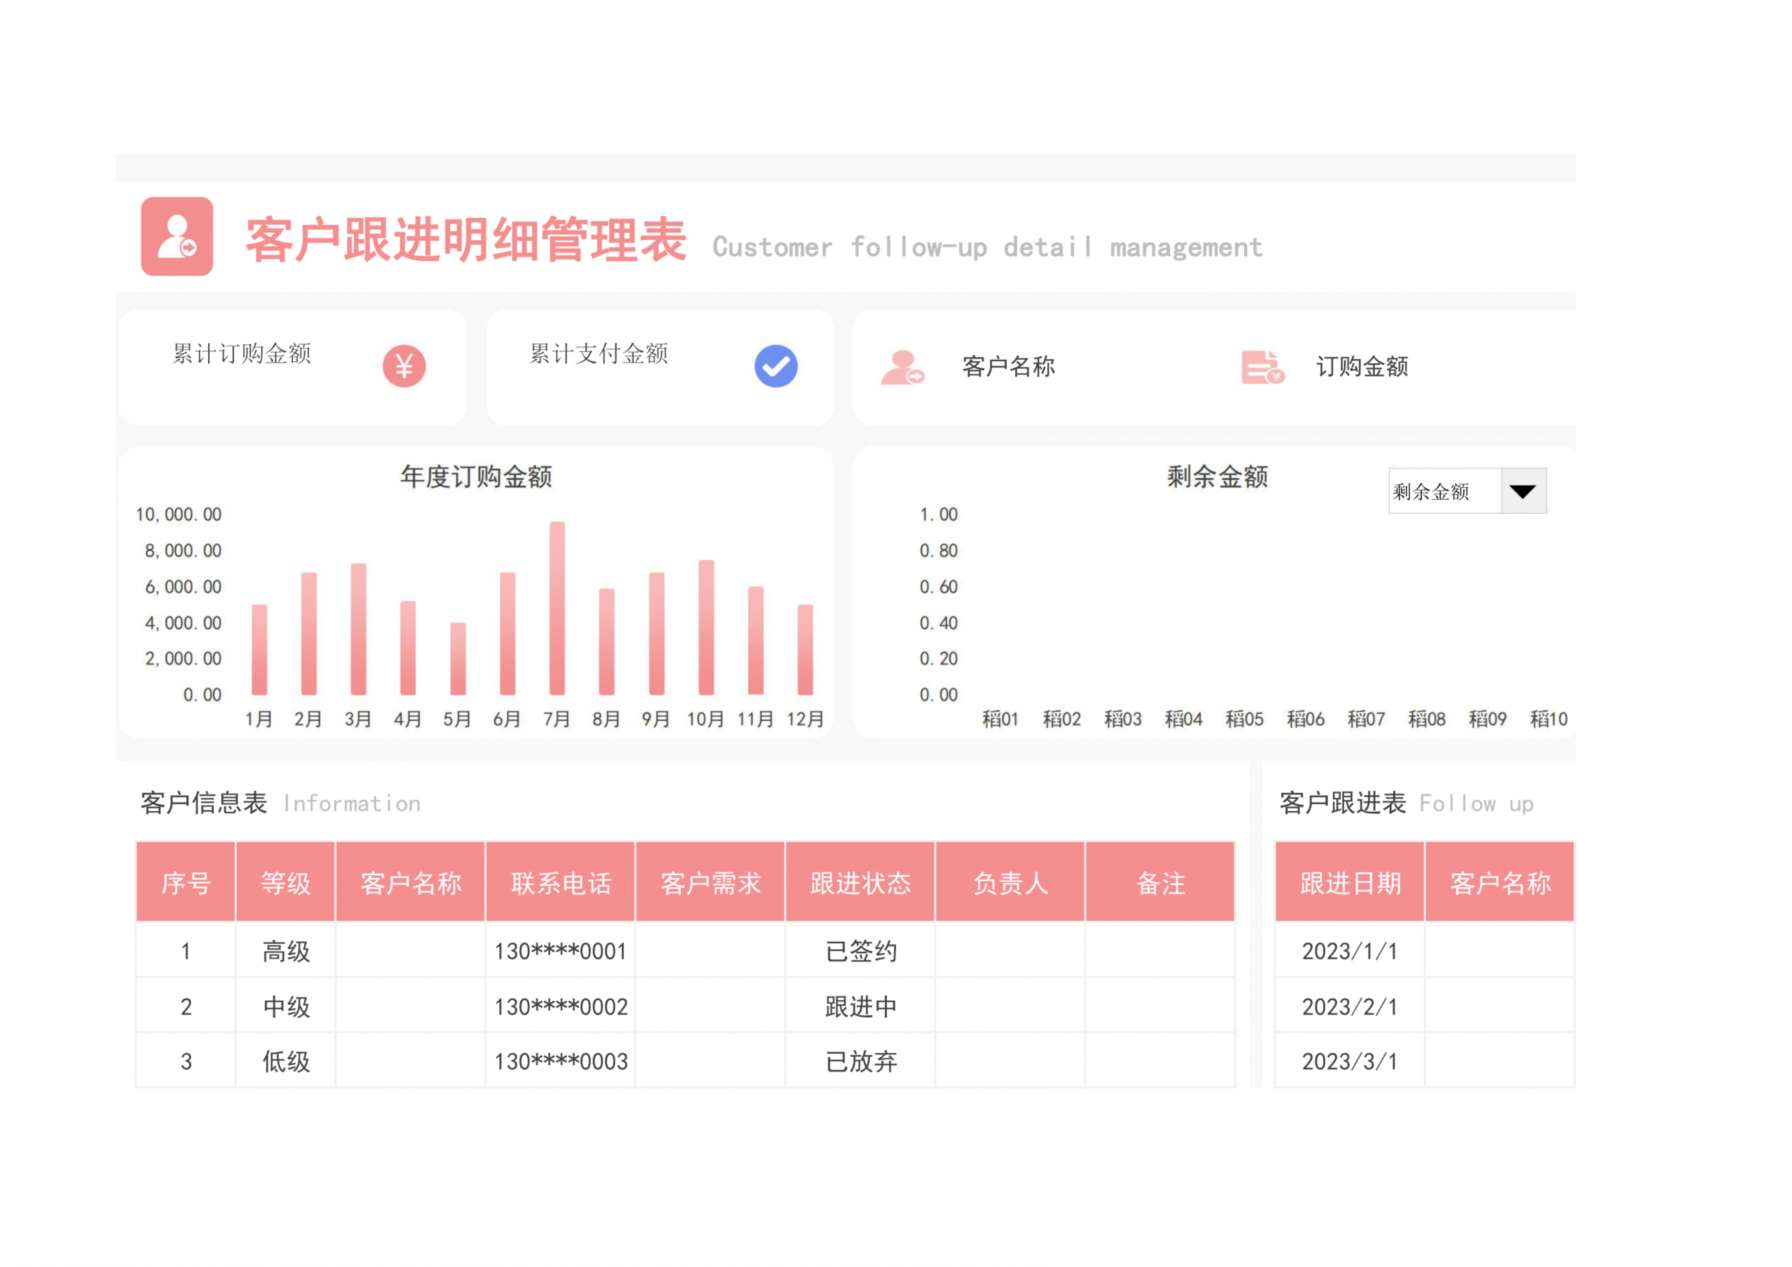Select the 已签约 status cell
This screenshot has height=1267, width=1792.
click(861, 950)
